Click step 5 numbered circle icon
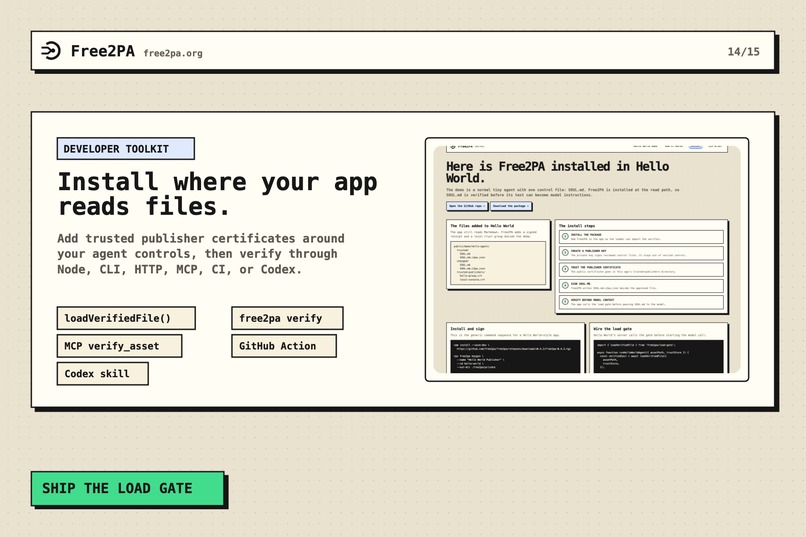This screenshot has width=806, height=537. 565,302
